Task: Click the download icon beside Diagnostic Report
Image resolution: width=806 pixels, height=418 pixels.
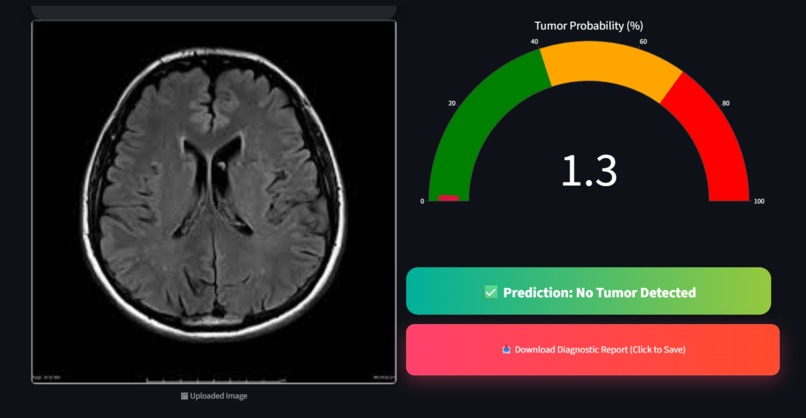Action: (x=506, y=350)
